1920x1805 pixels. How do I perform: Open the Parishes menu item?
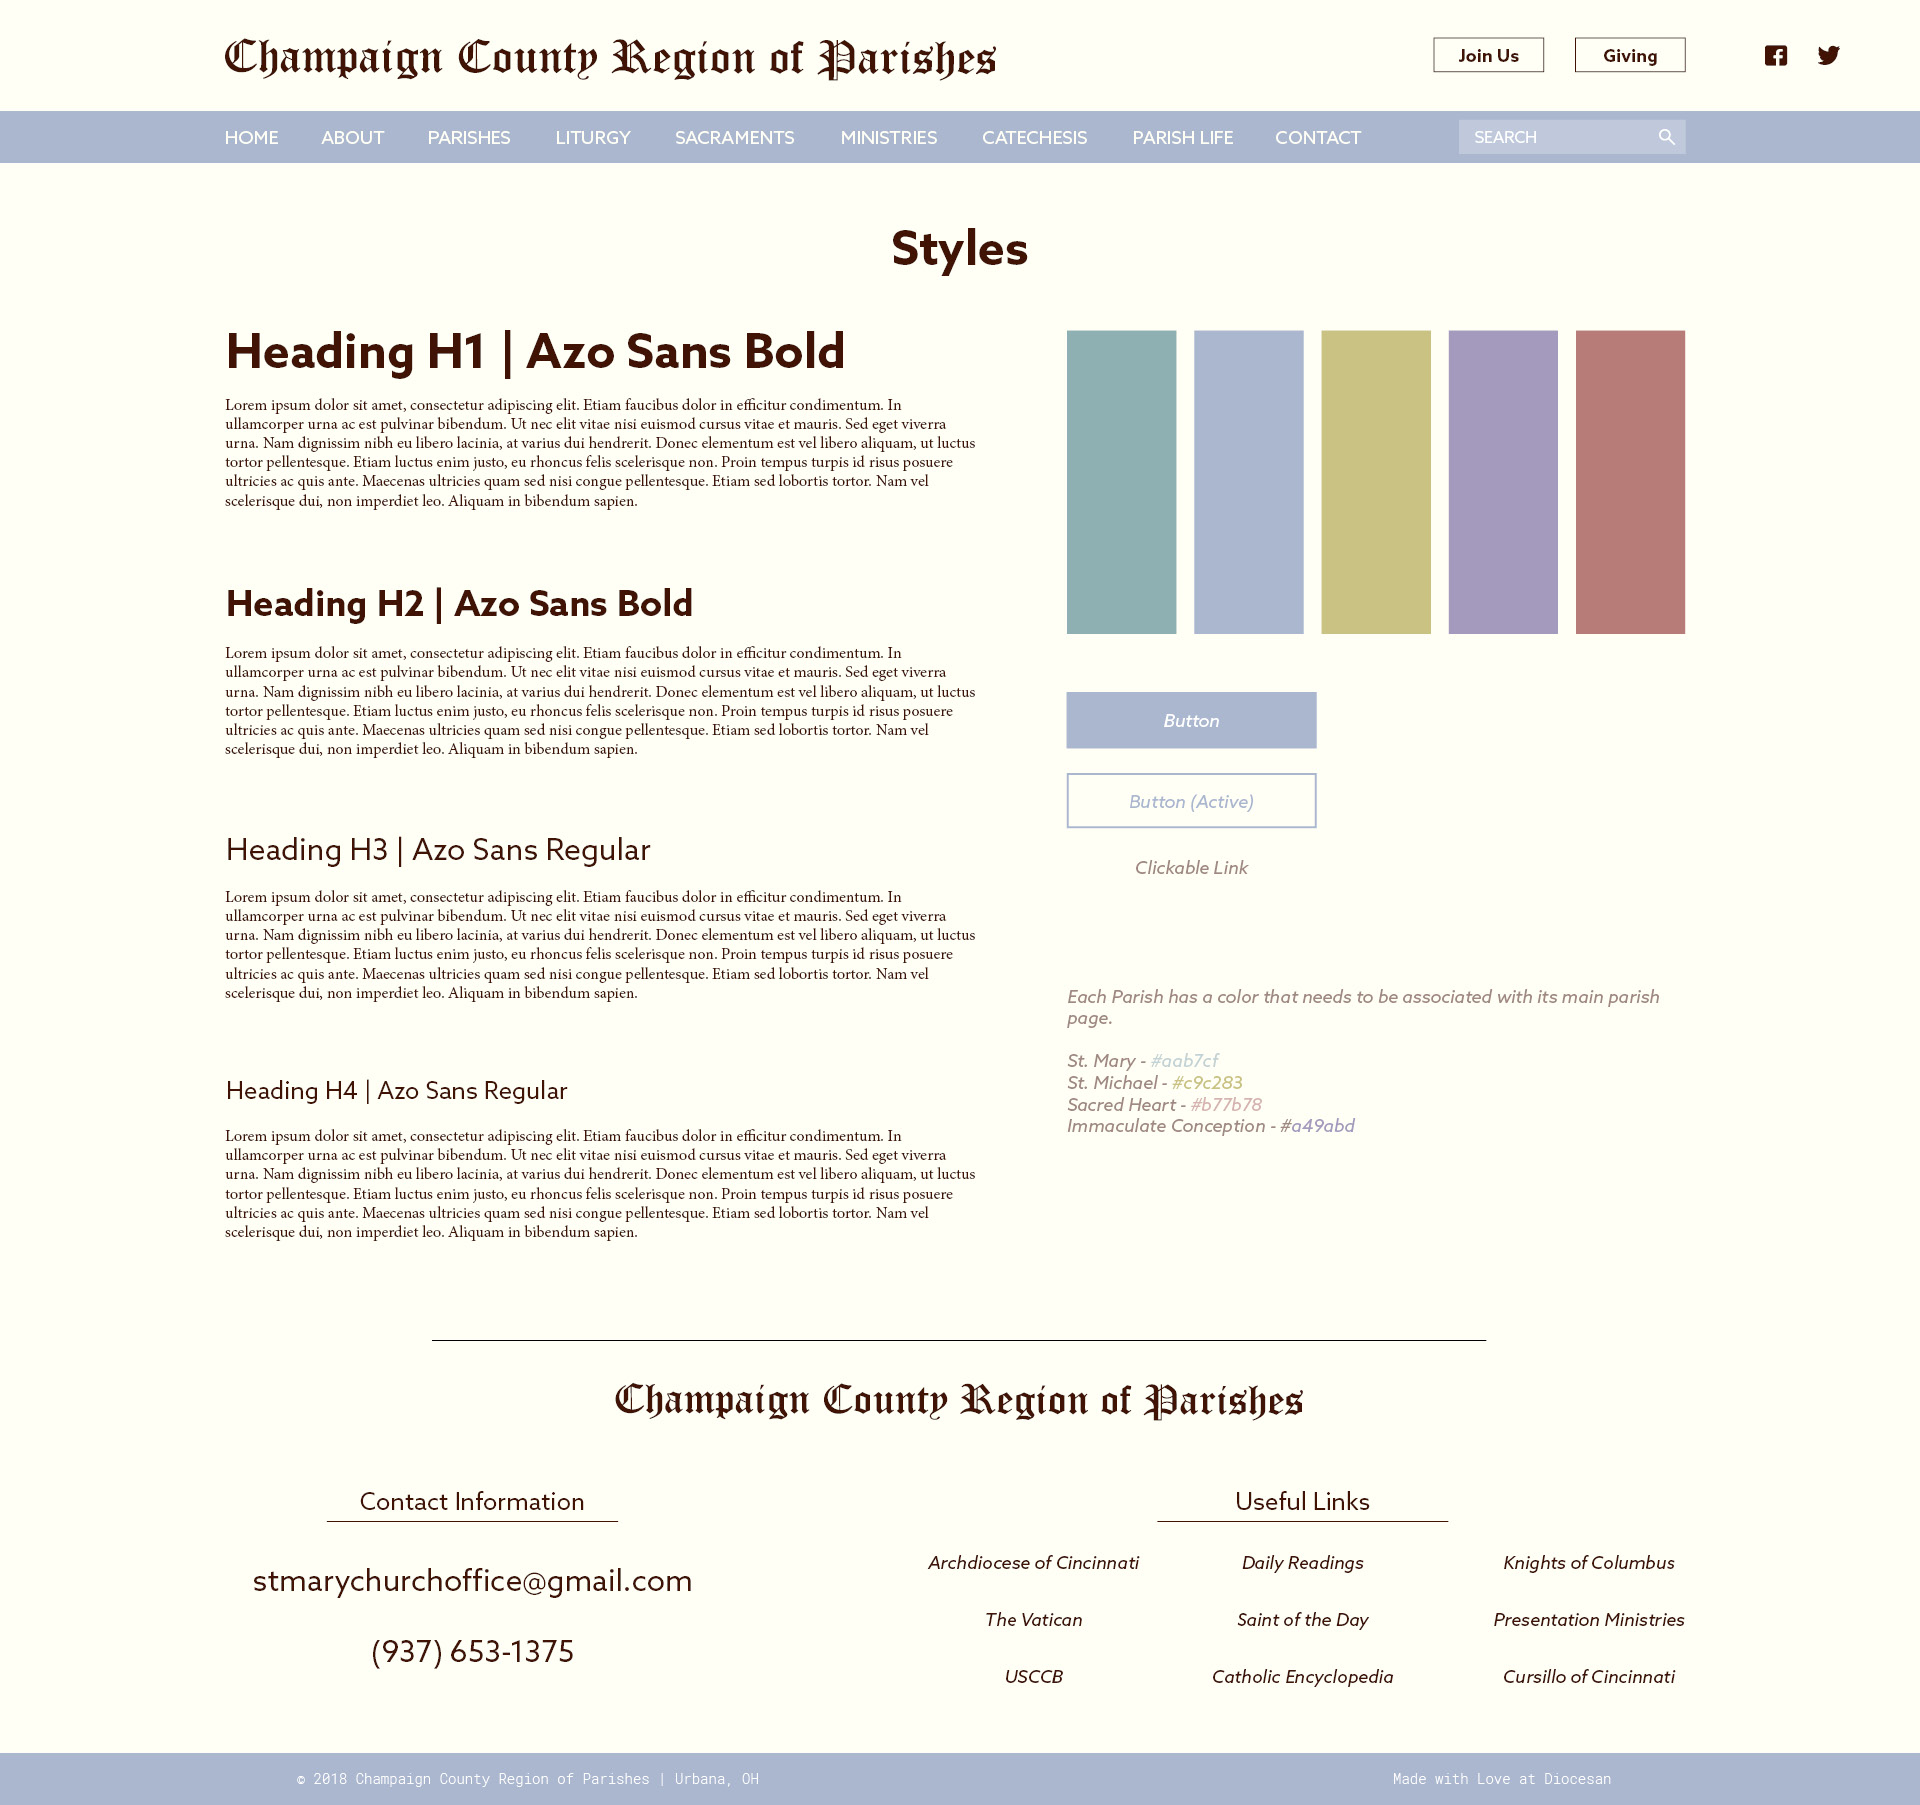(468, 137)
